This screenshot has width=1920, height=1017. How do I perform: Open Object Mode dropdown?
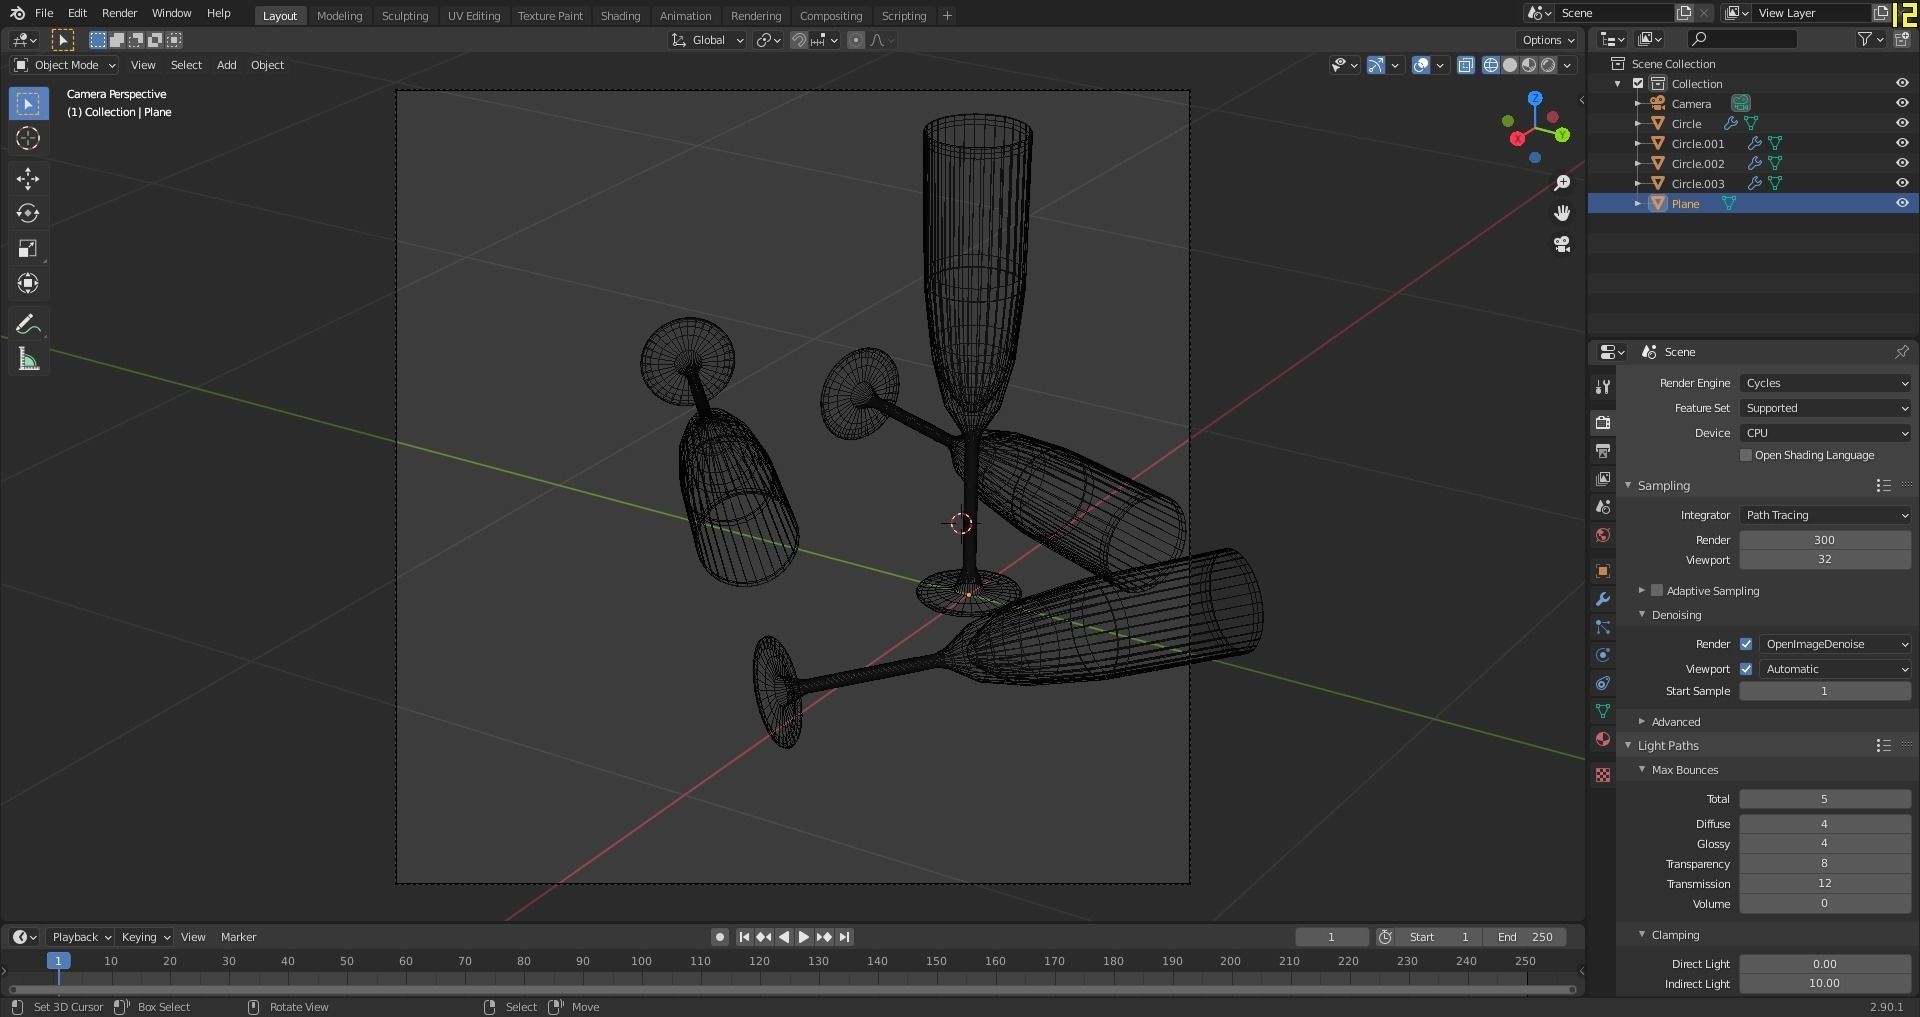(x=65, y=65)
